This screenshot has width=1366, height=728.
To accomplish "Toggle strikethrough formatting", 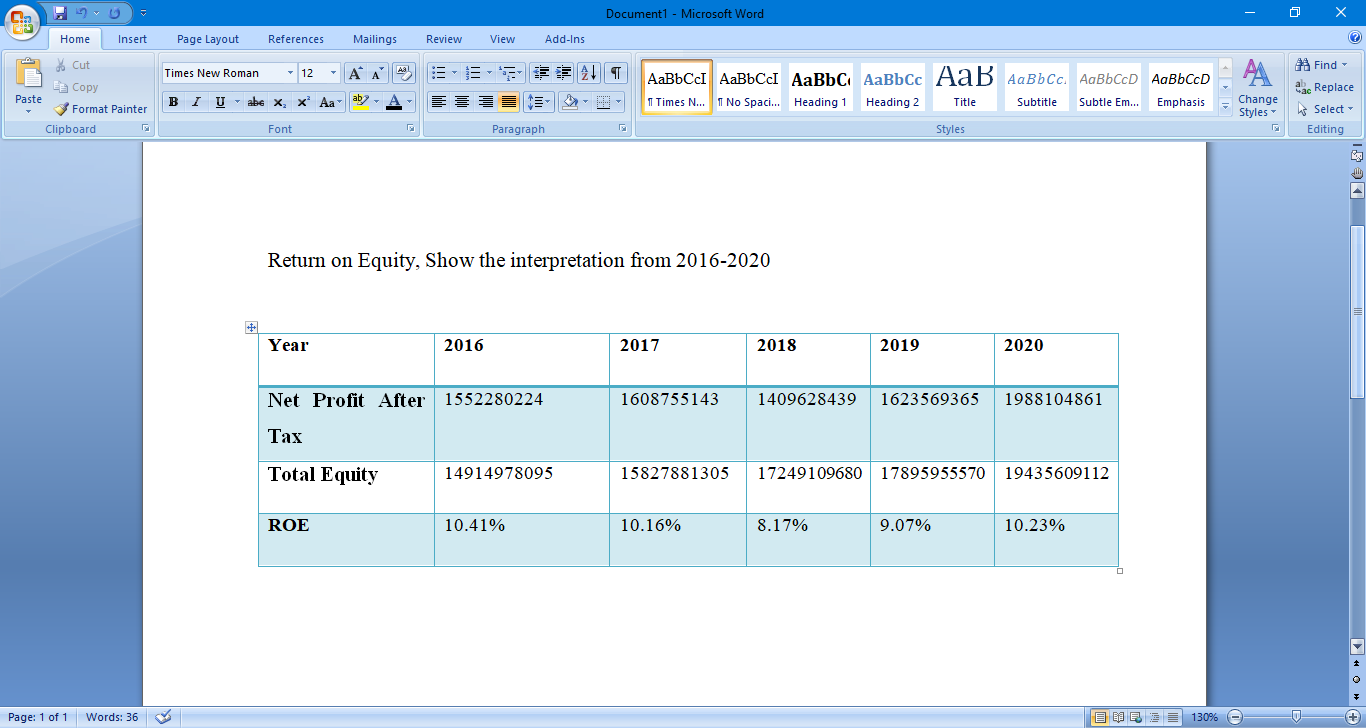I will pos(256,102).
